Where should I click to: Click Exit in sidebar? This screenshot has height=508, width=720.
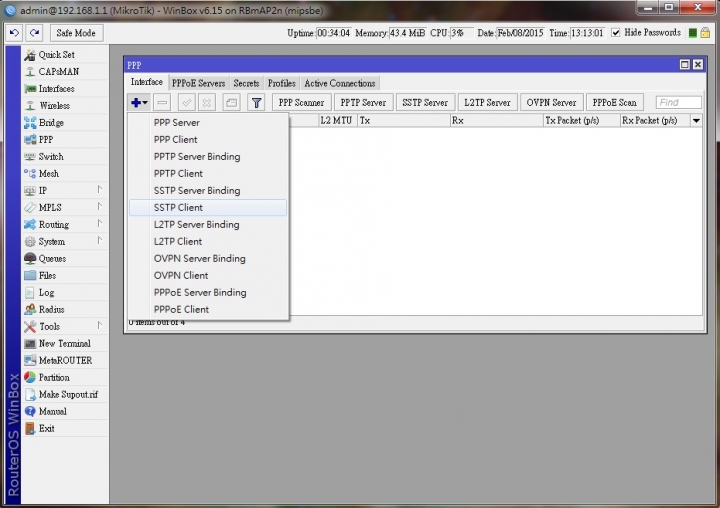click(x=64, y=429)
